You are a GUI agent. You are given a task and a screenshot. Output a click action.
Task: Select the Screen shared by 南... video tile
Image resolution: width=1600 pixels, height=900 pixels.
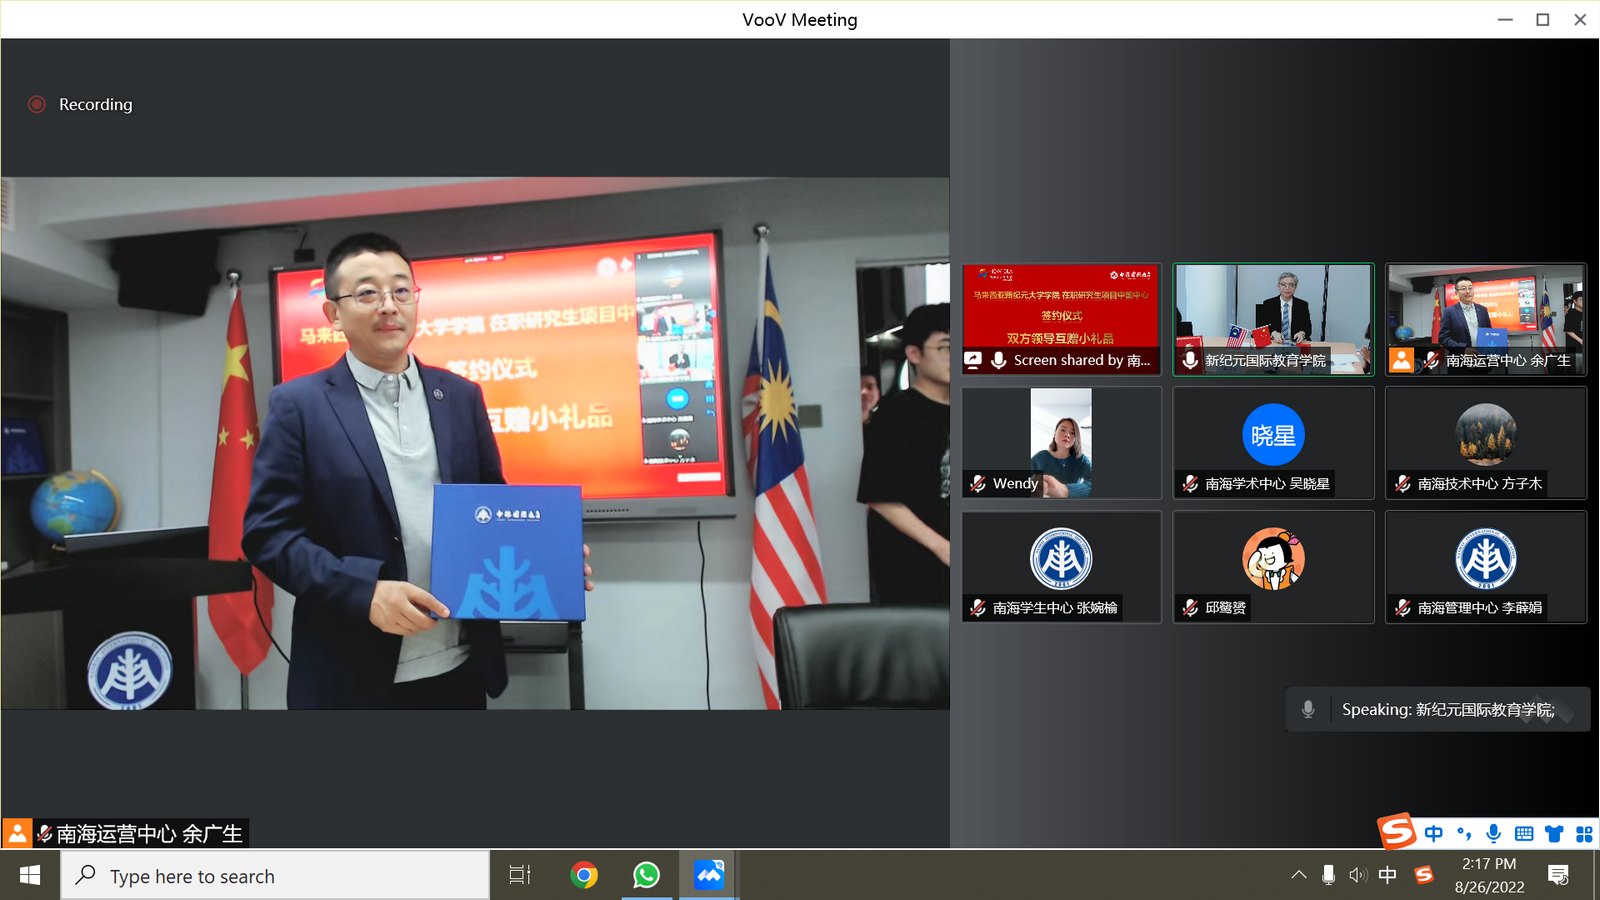pyautogui.click(x=1061, y=319)
